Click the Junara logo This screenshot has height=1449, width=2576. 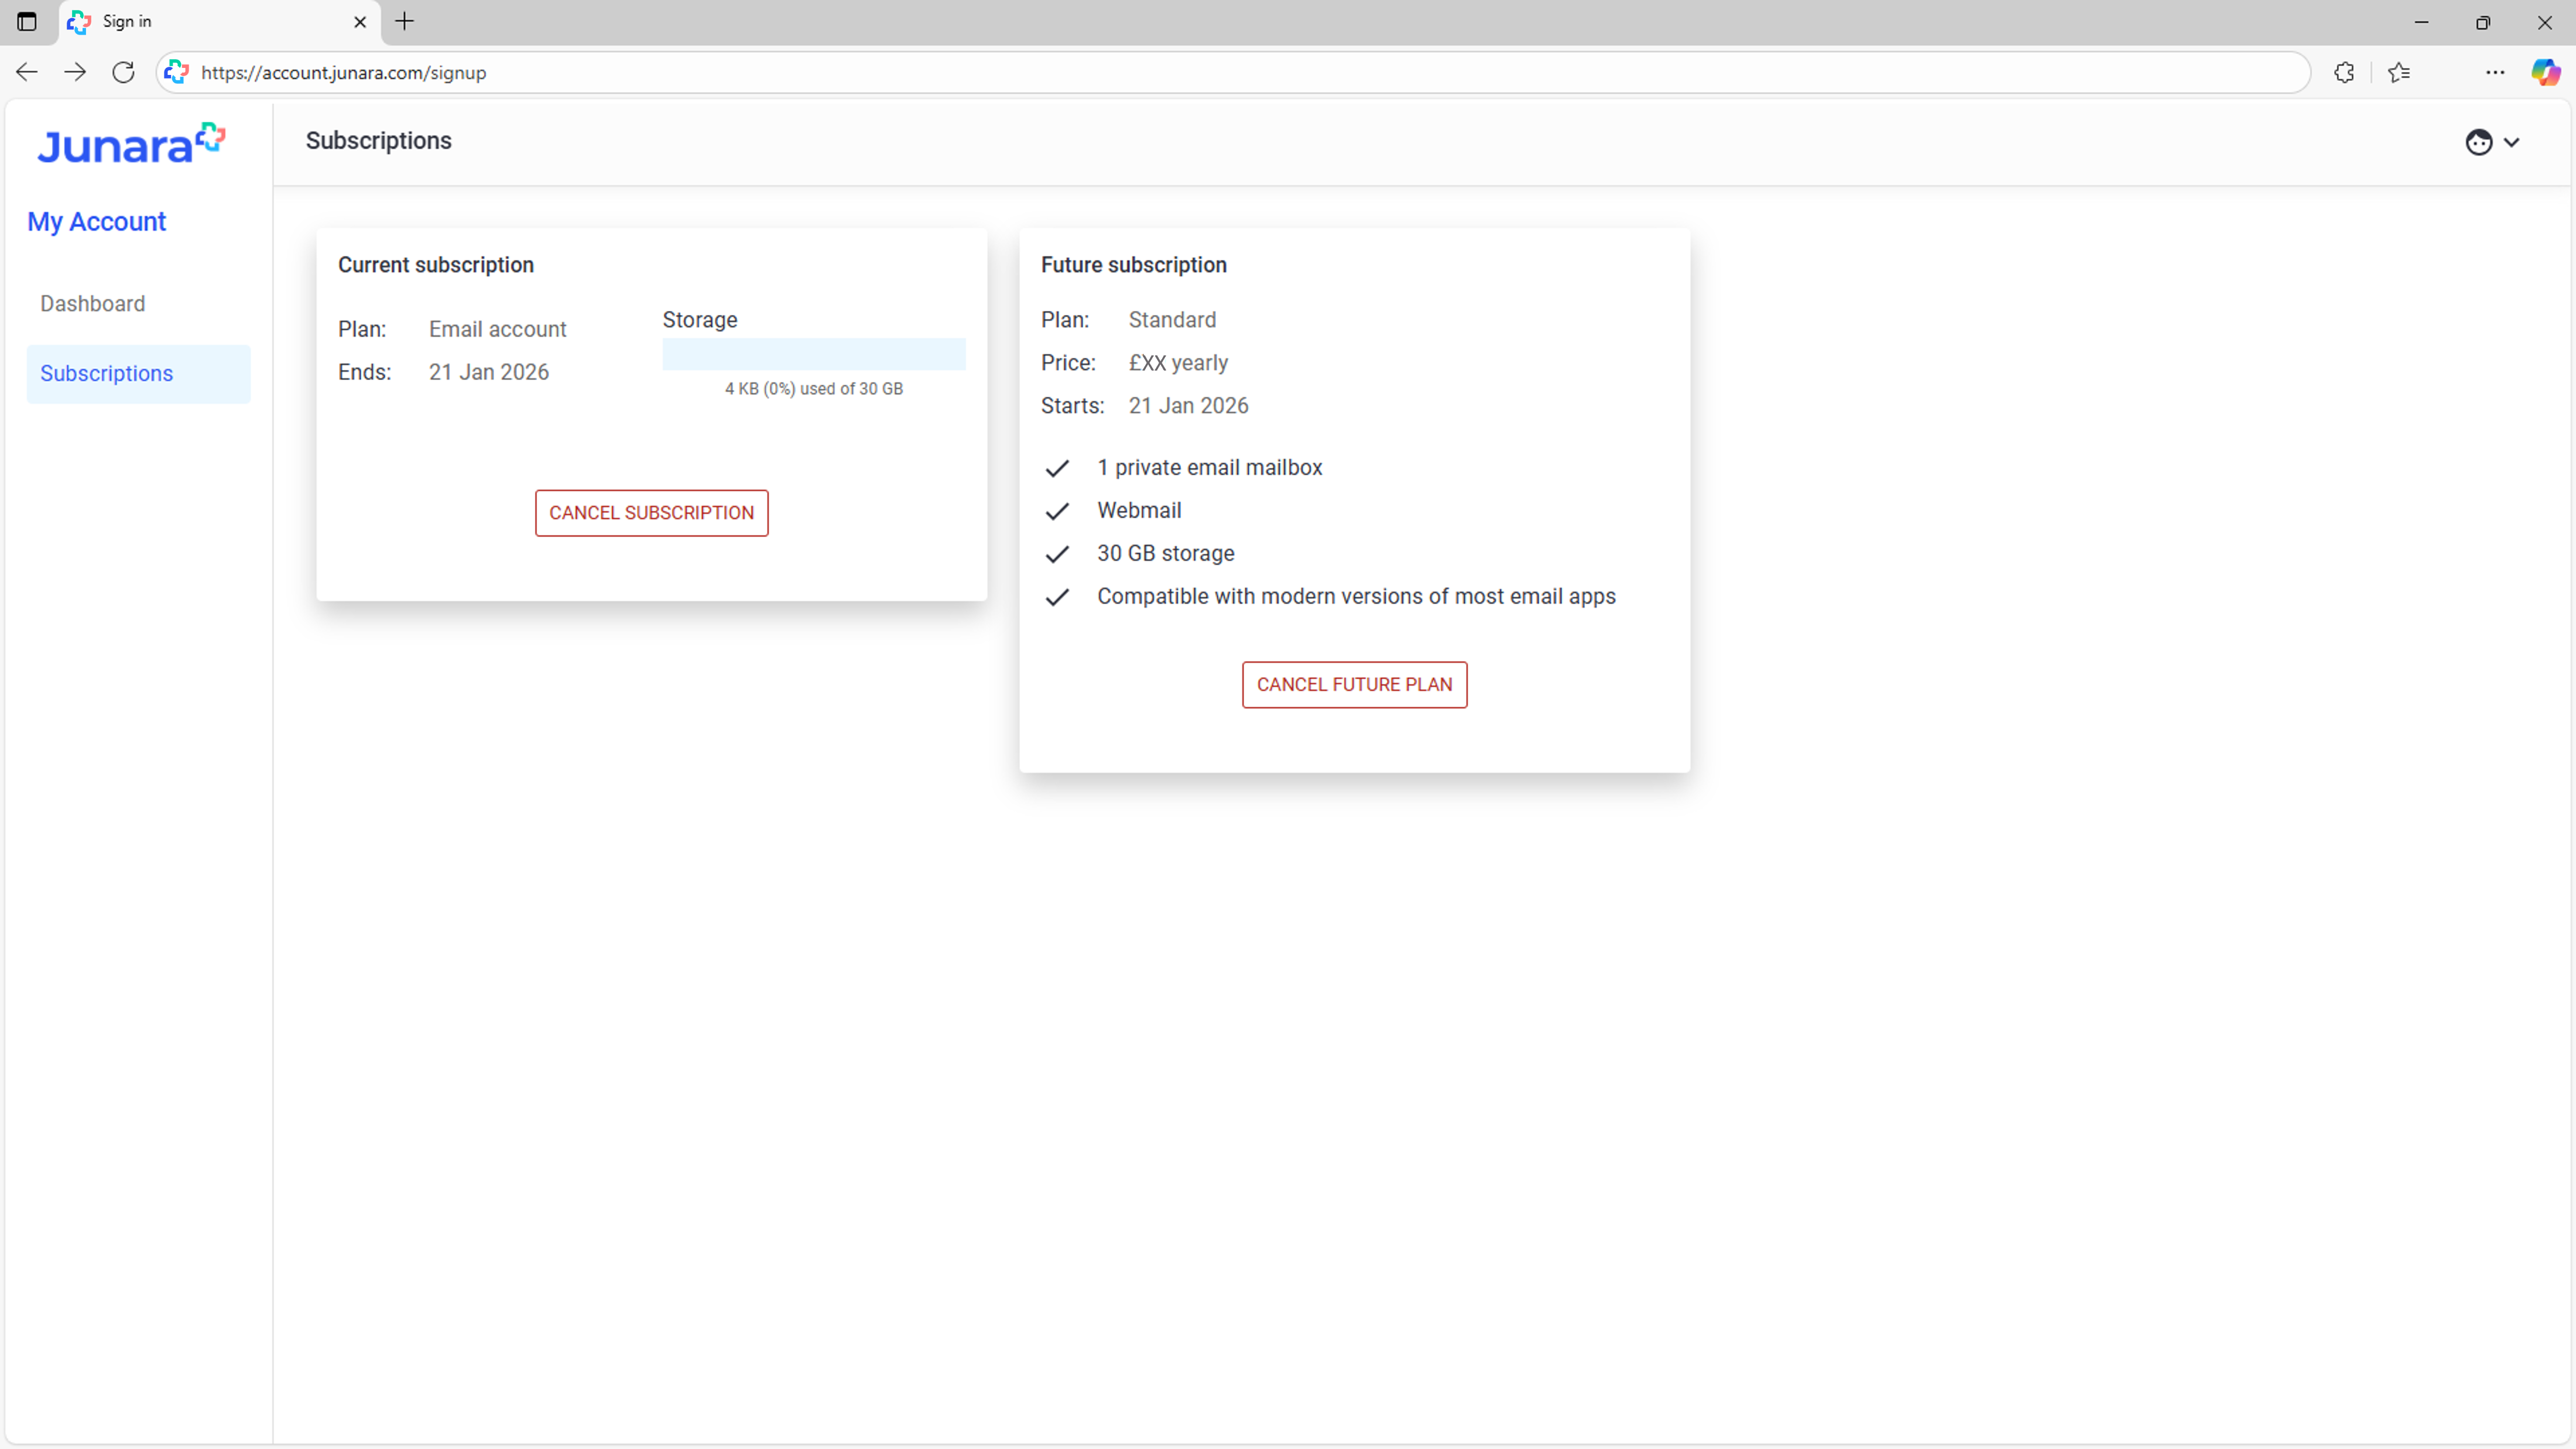(131, 144)
